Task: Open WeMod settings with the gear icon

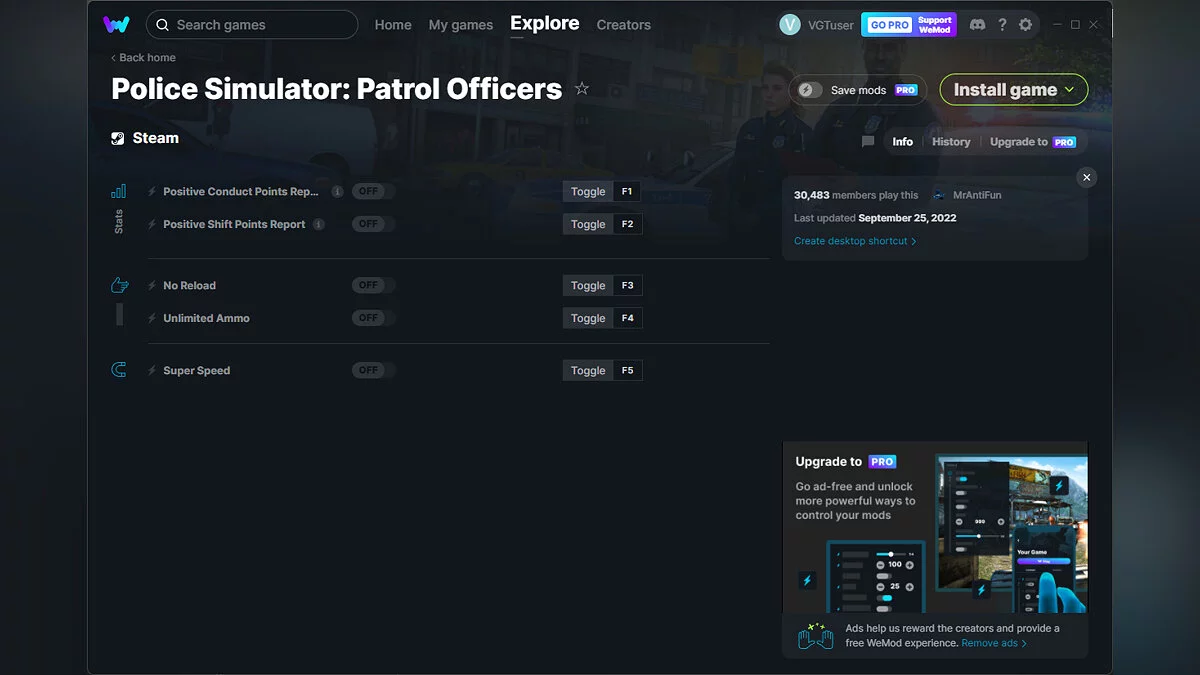Action: tap(1026, 24)
